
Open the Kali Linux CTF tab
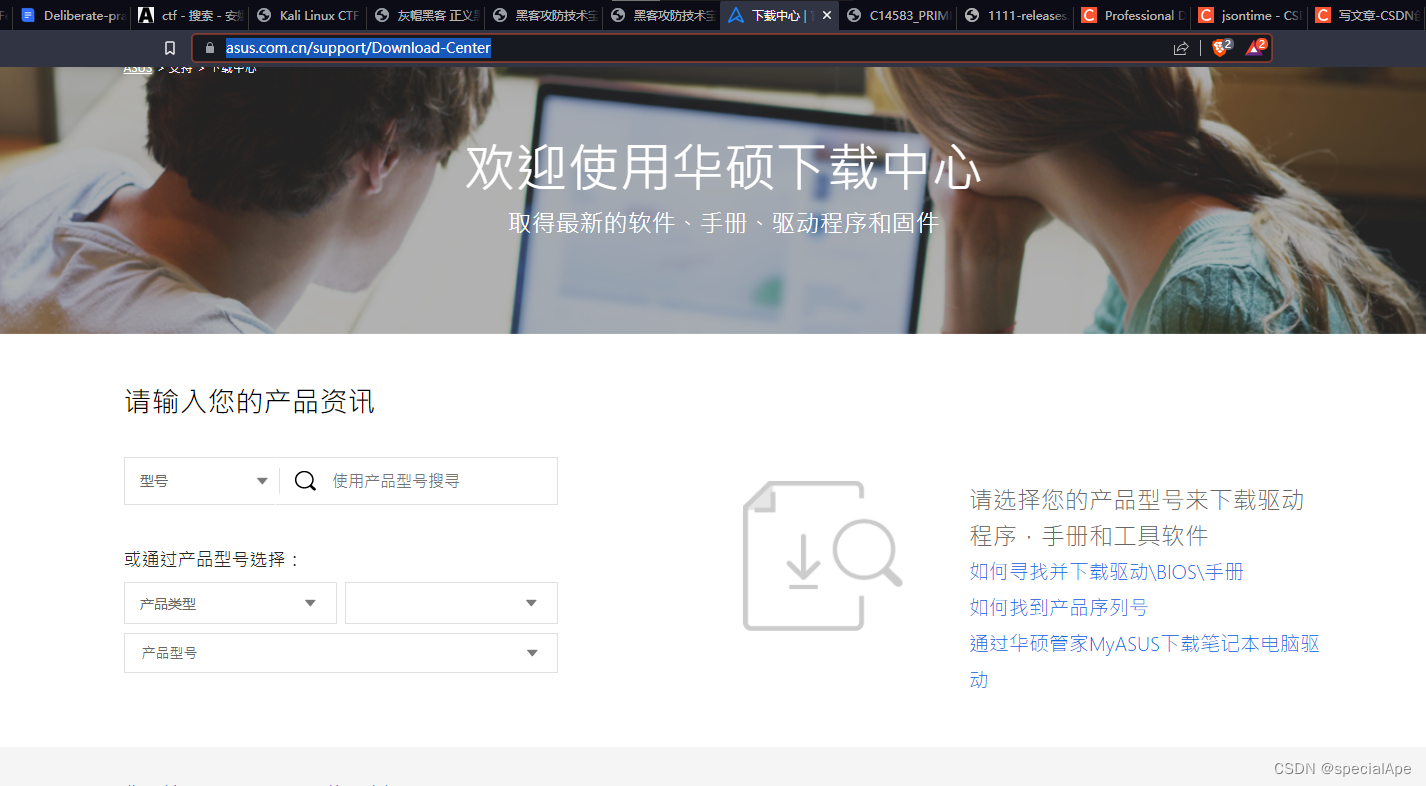(308, 16)
